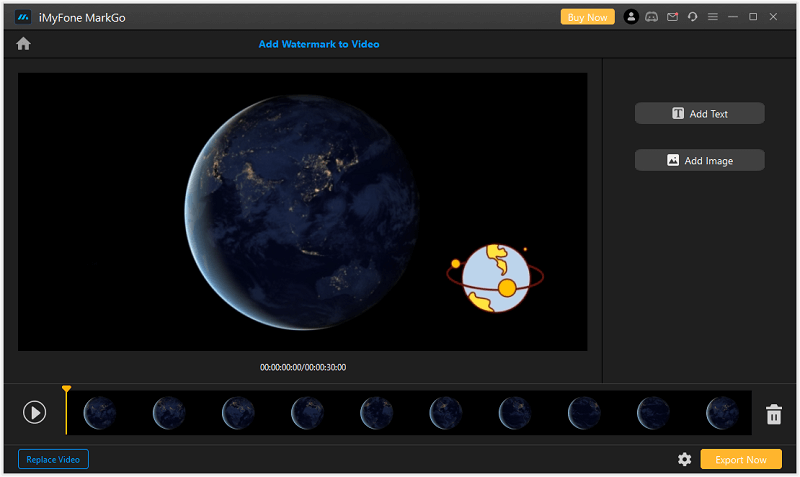
Task: Maximize the MarkGo window
Action: click(x=753, y=17)
